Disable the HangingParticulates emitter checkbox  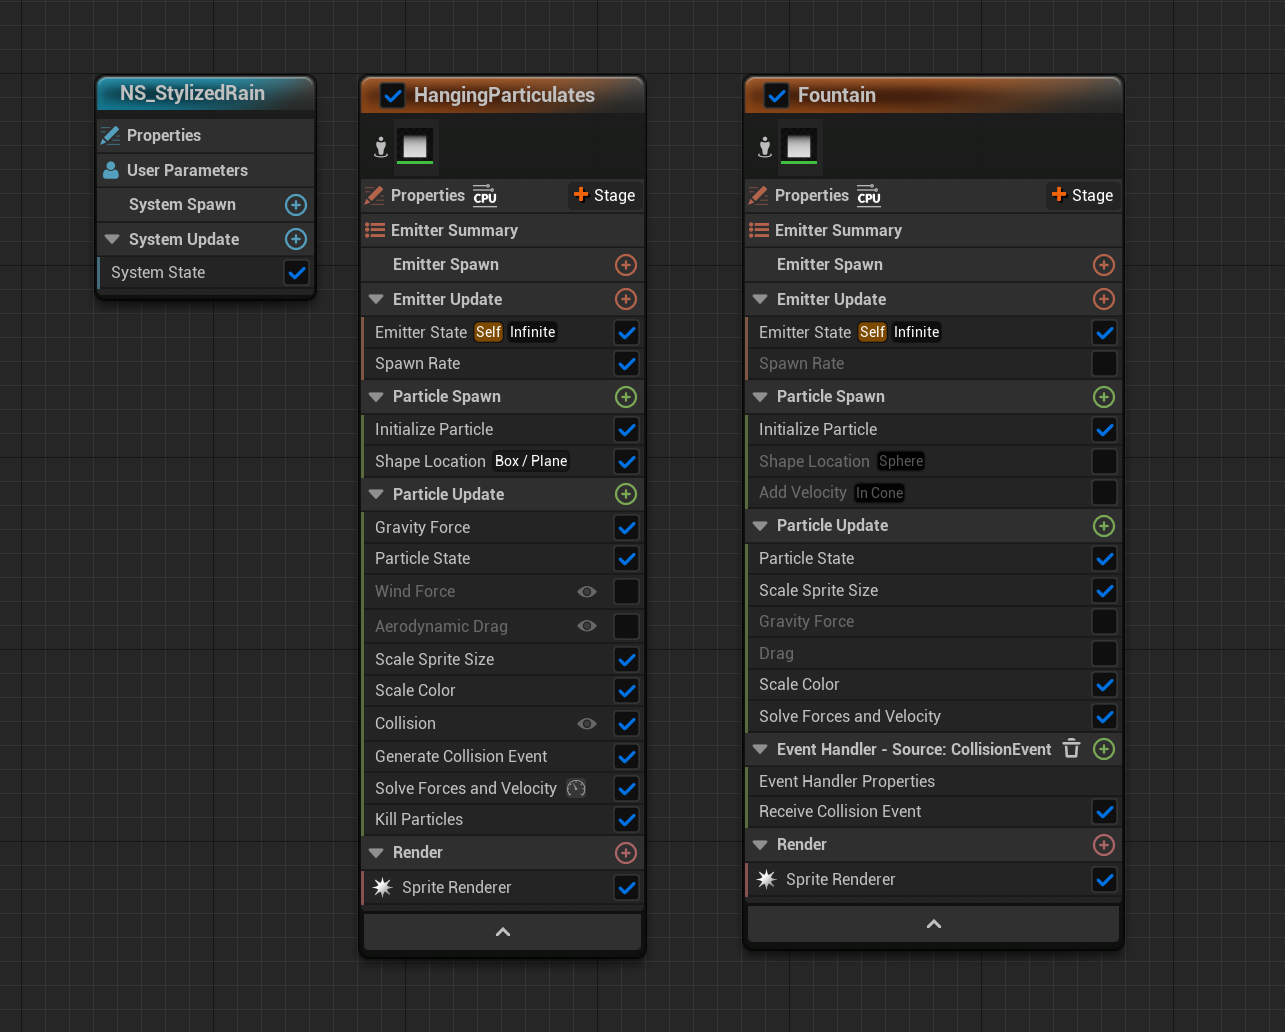click(x=392, y=95)
